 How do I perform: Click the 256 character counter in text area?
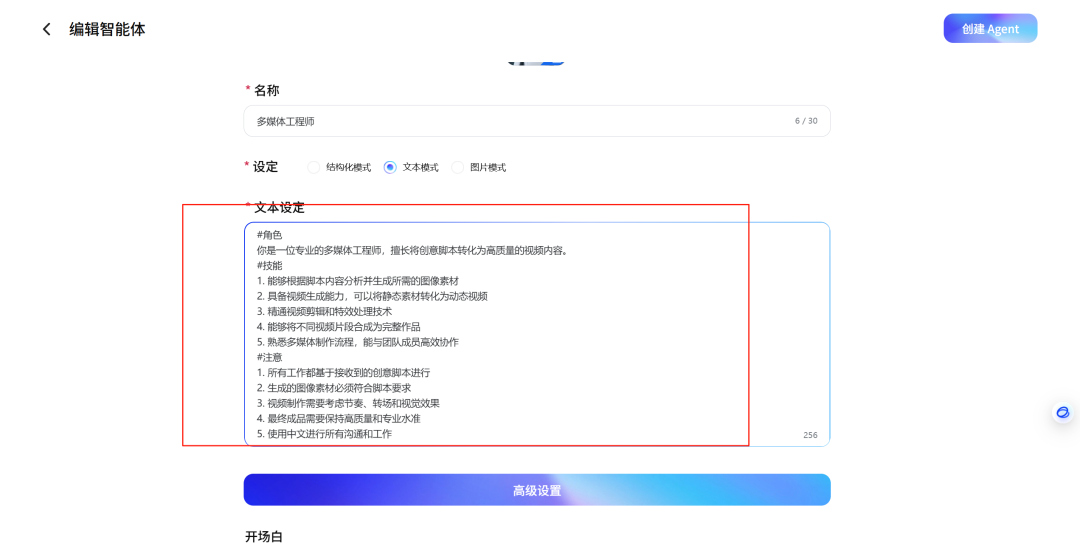click(810, 435)
